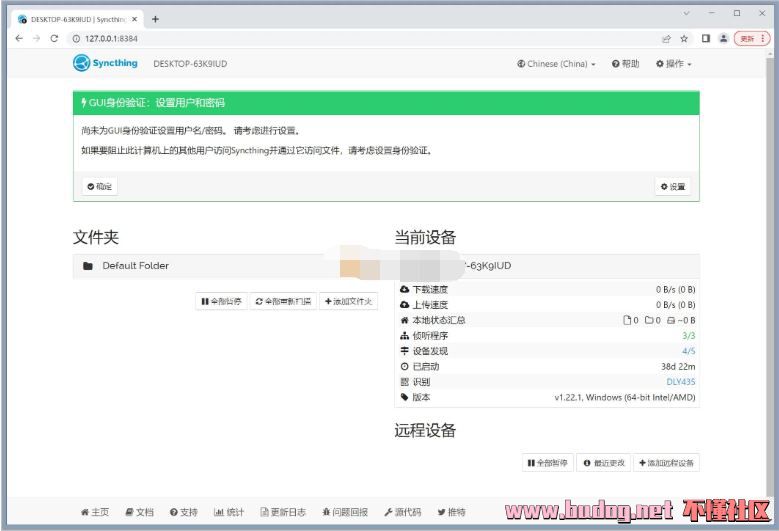
Task: Click the listeners sitemap icon
Action: click(x=404, y=336)
